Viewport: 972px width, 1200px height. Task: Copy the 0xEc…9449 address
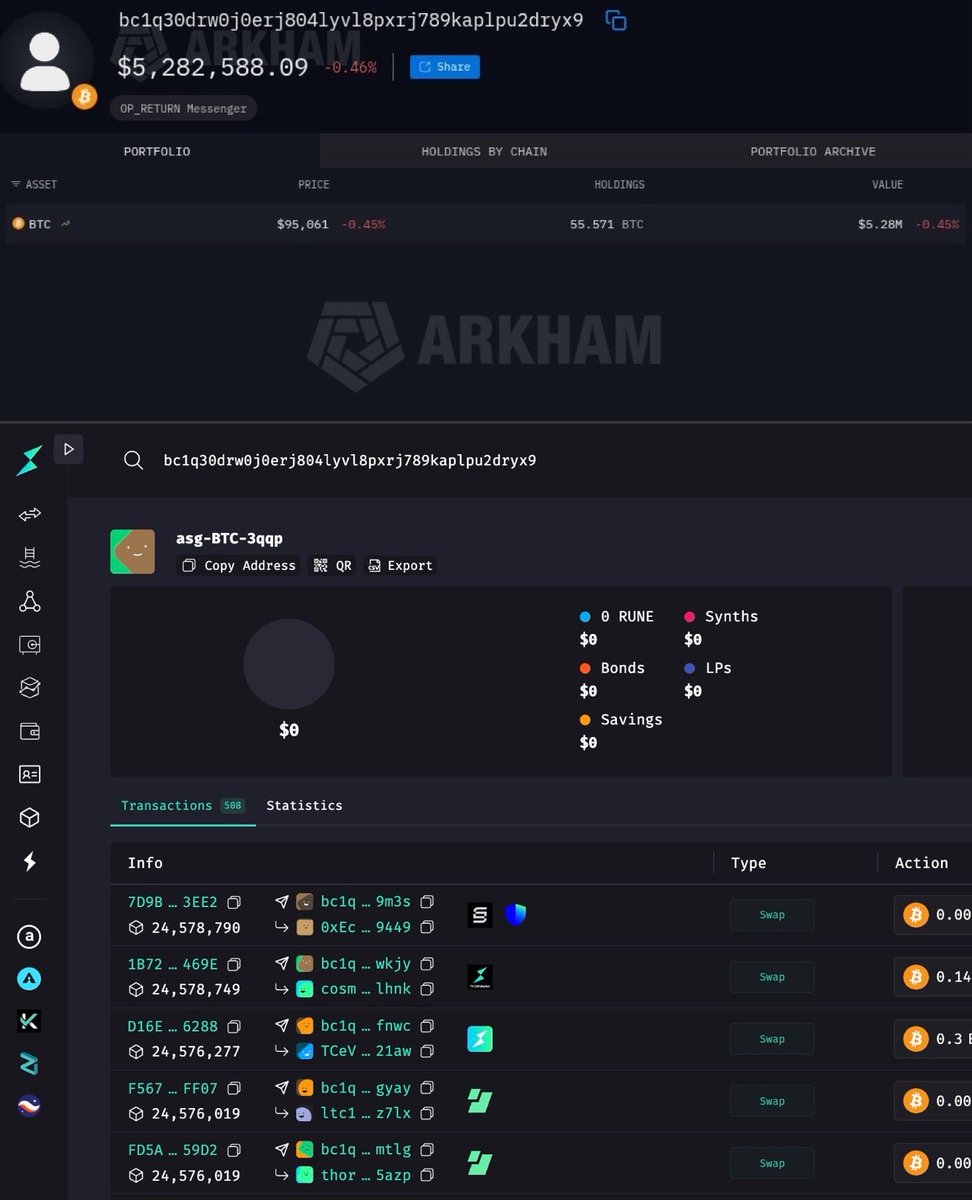tap(427, 928)
